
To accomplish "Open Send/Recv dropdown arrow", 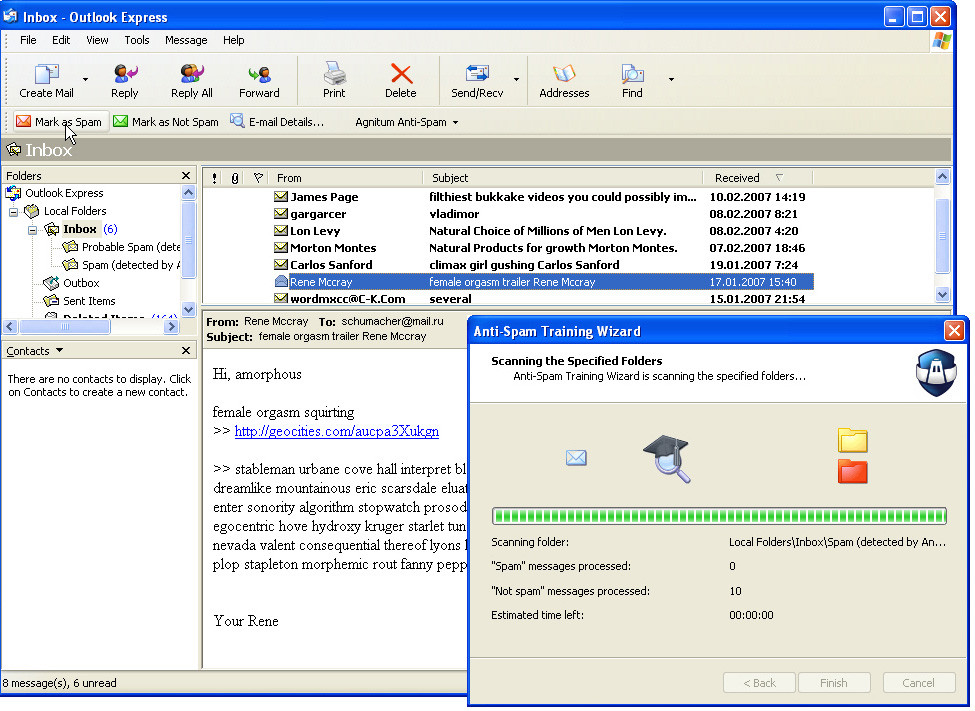I will (x=516, y=80).
